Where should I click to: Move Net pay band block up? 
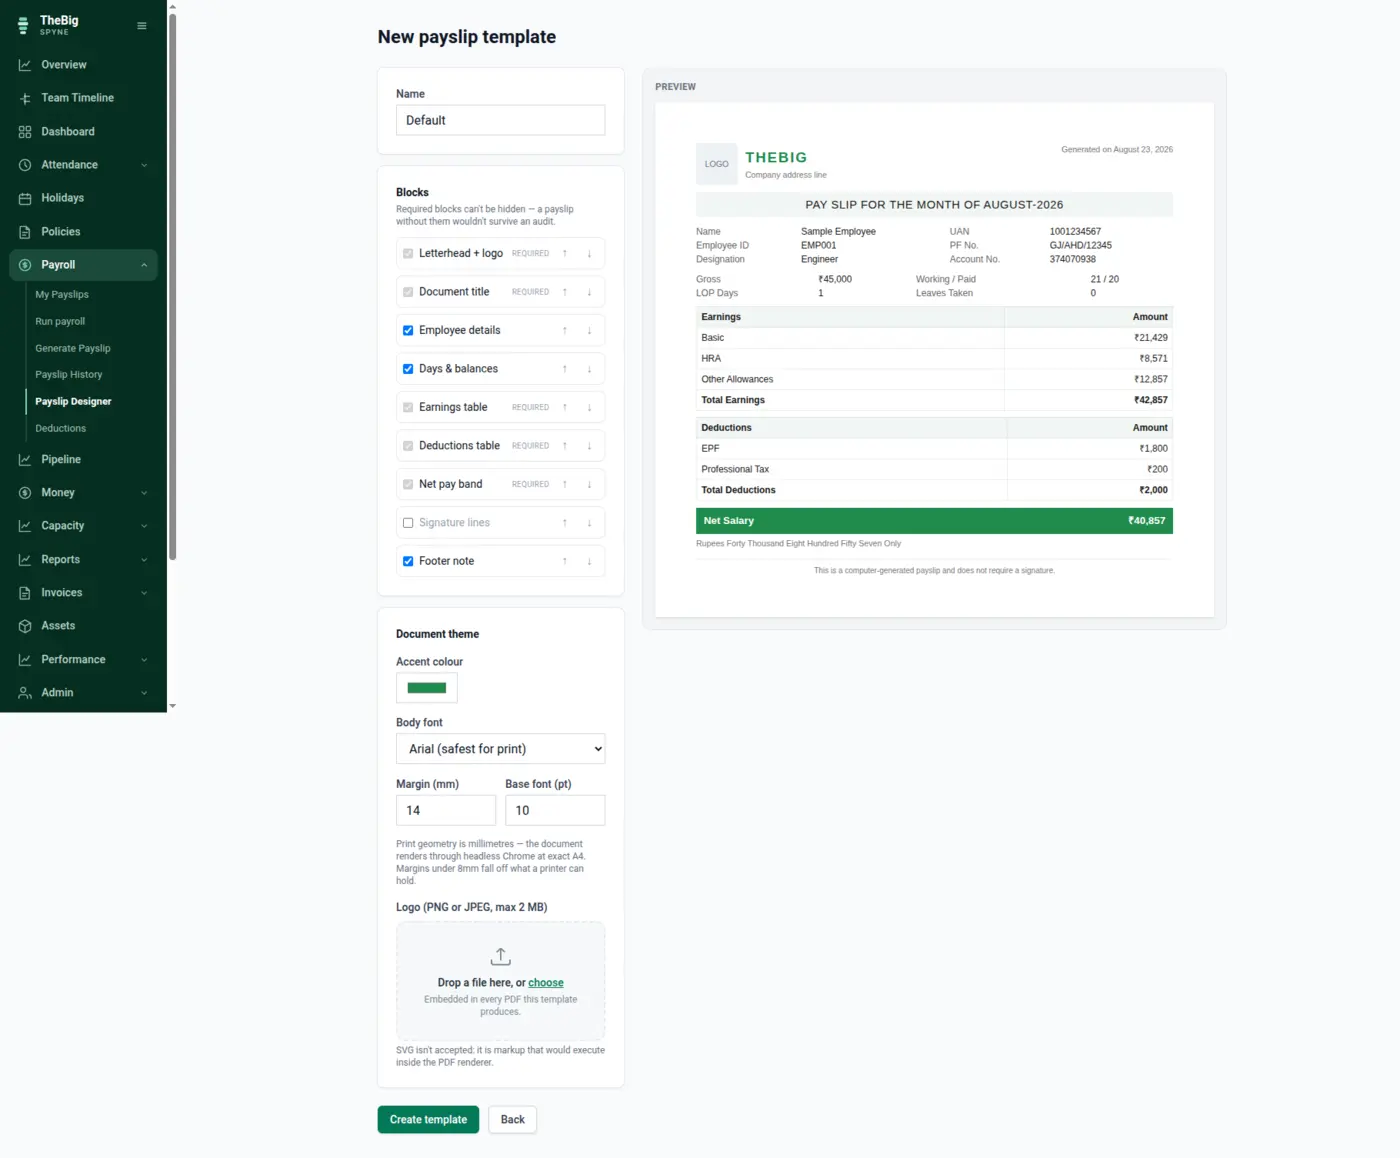(565, 484)
